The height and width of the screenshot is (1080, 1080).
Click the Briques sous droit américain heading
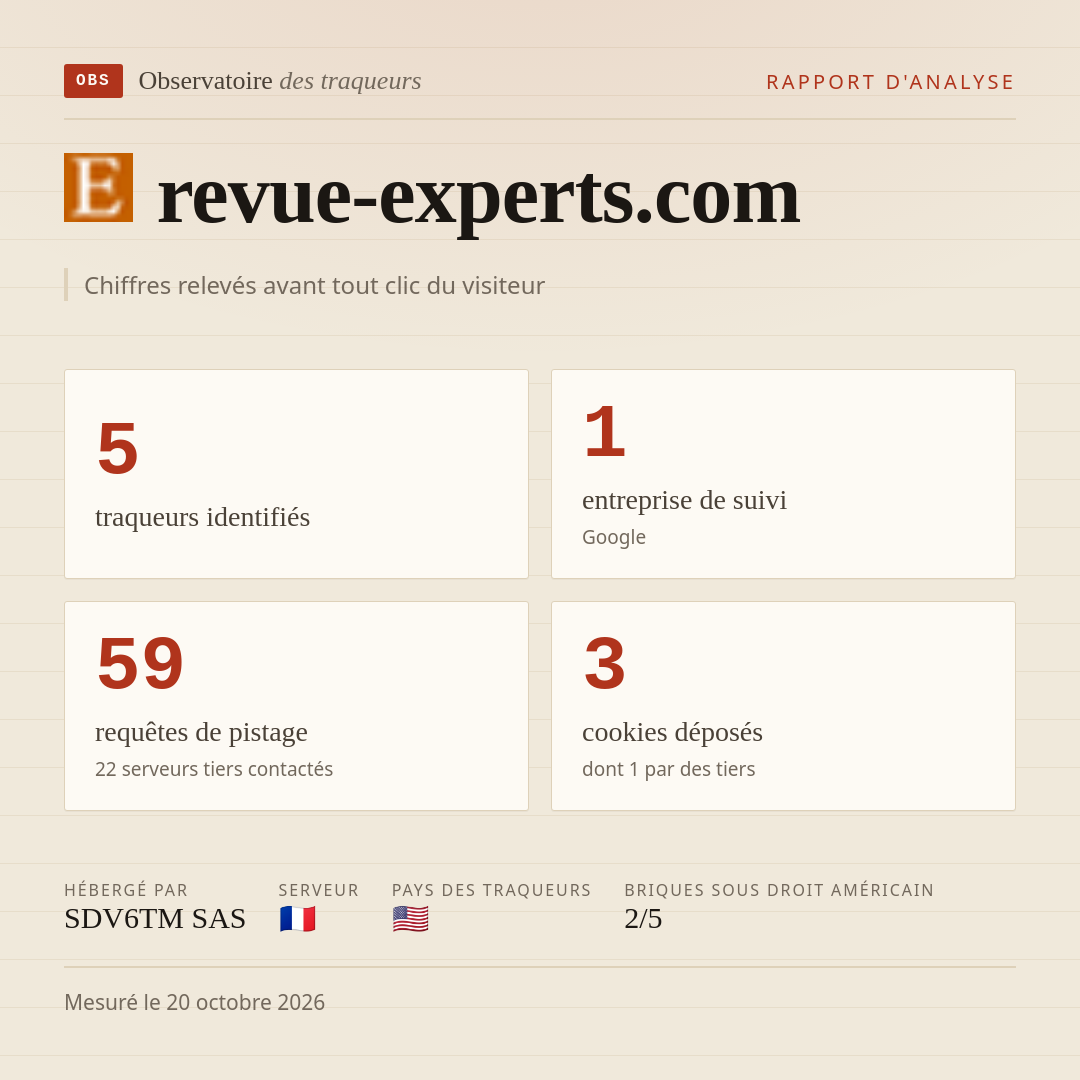(x=779, y=890)
